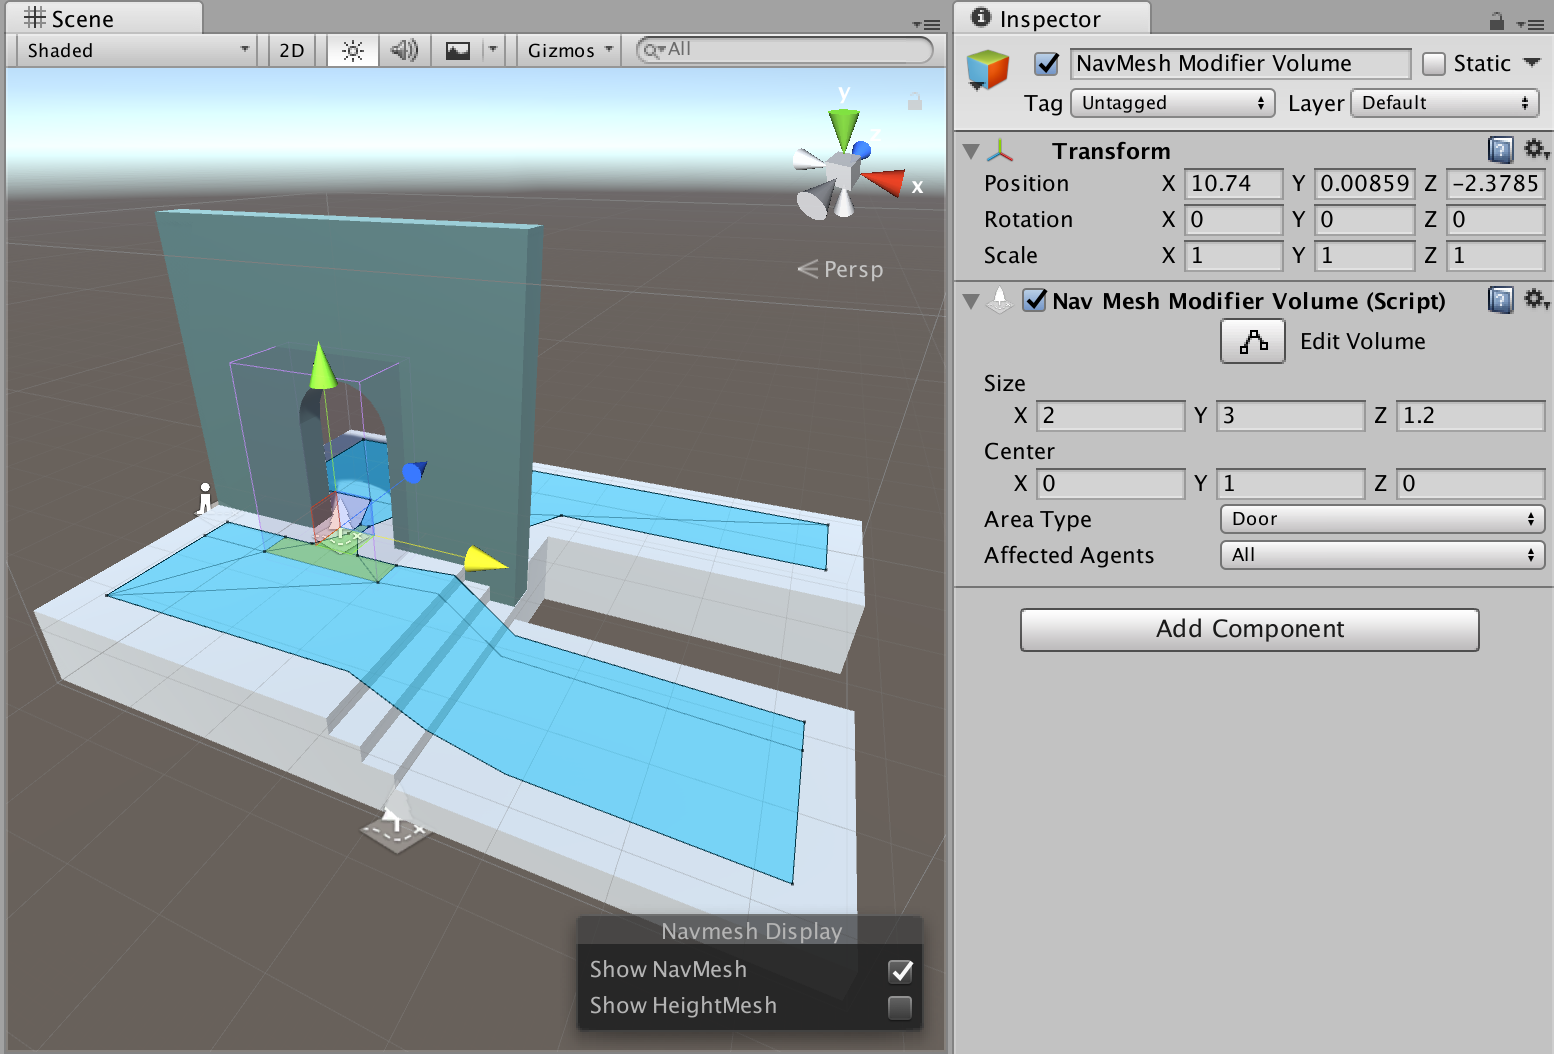Toggle scene audio in Scene toolbar
This screenshot has width=1554, height=1054.
(404, 50)
